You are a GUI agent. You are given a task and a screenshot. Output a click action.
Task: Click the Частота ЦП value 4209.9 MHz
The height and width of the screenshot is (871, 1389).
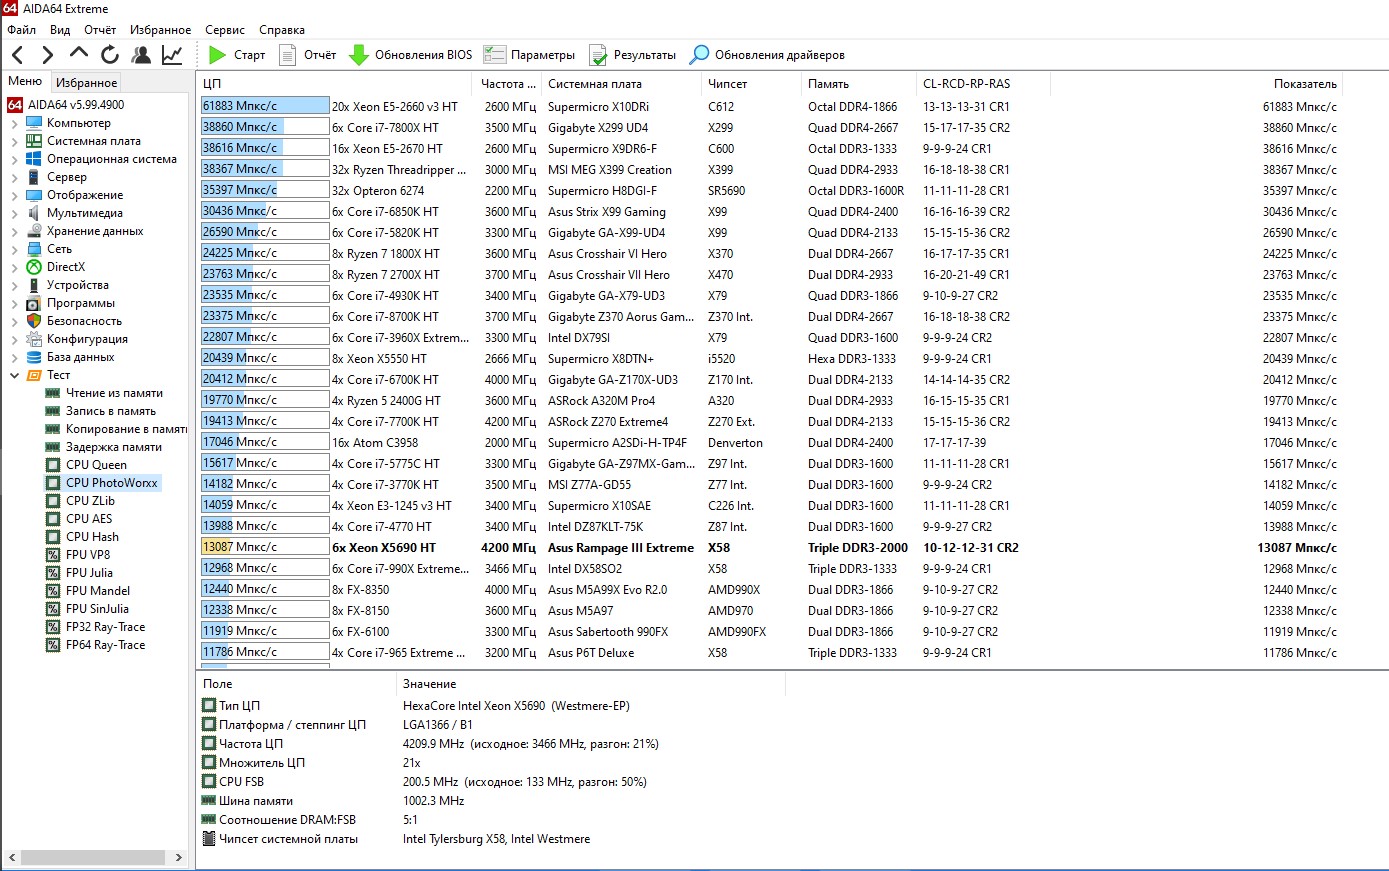530,744
